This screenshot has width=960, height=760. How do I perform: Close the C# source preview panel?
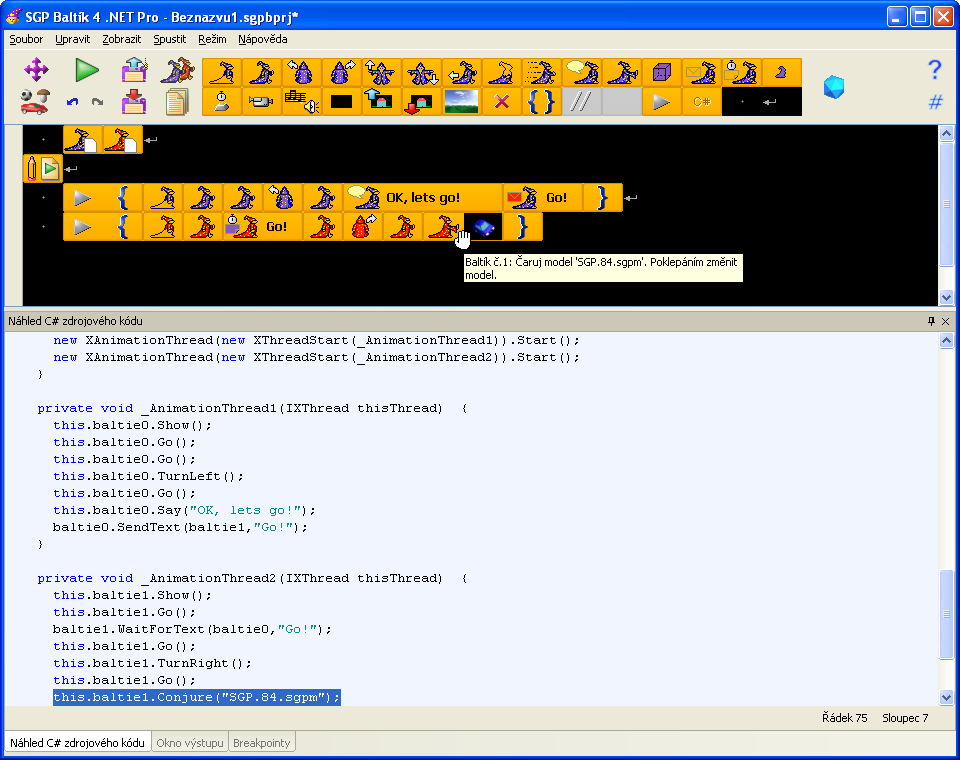[945, 321]
